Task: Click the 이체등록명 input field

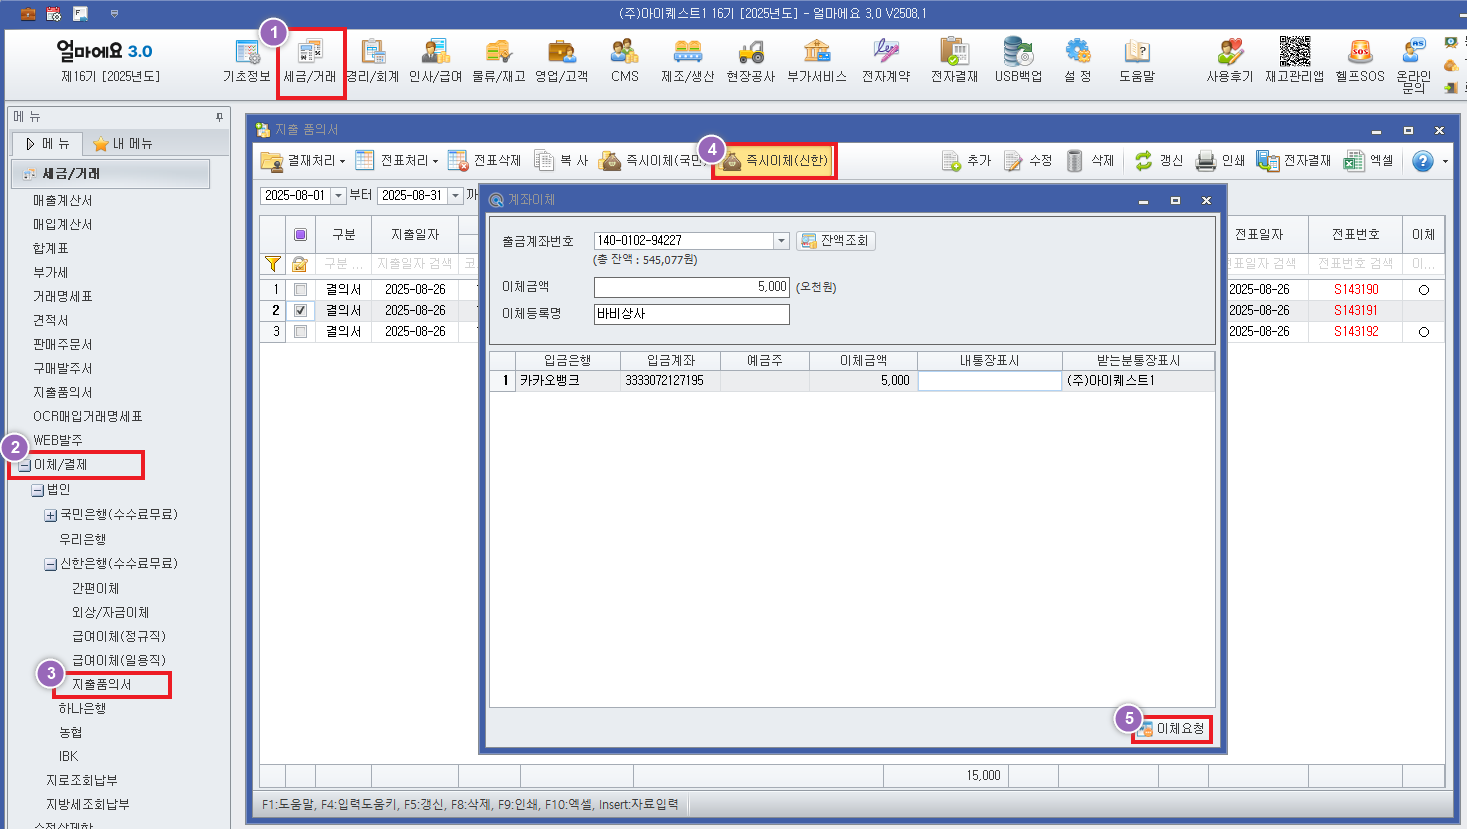Action: (x=691, y=314)
